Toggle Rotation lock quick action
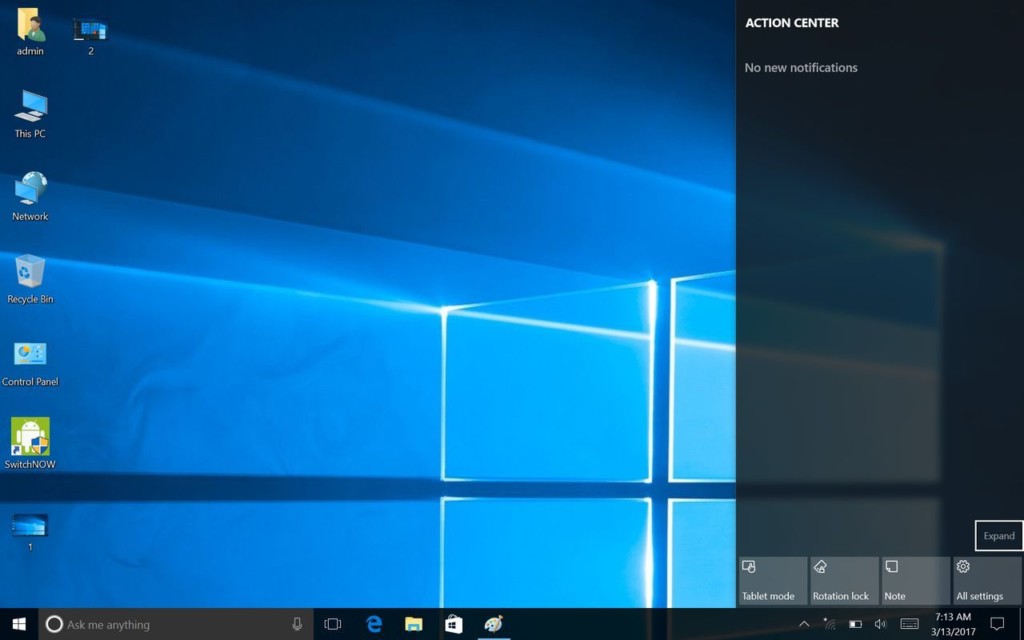This screenshot has height=640, width=1024. pos(844,581)
